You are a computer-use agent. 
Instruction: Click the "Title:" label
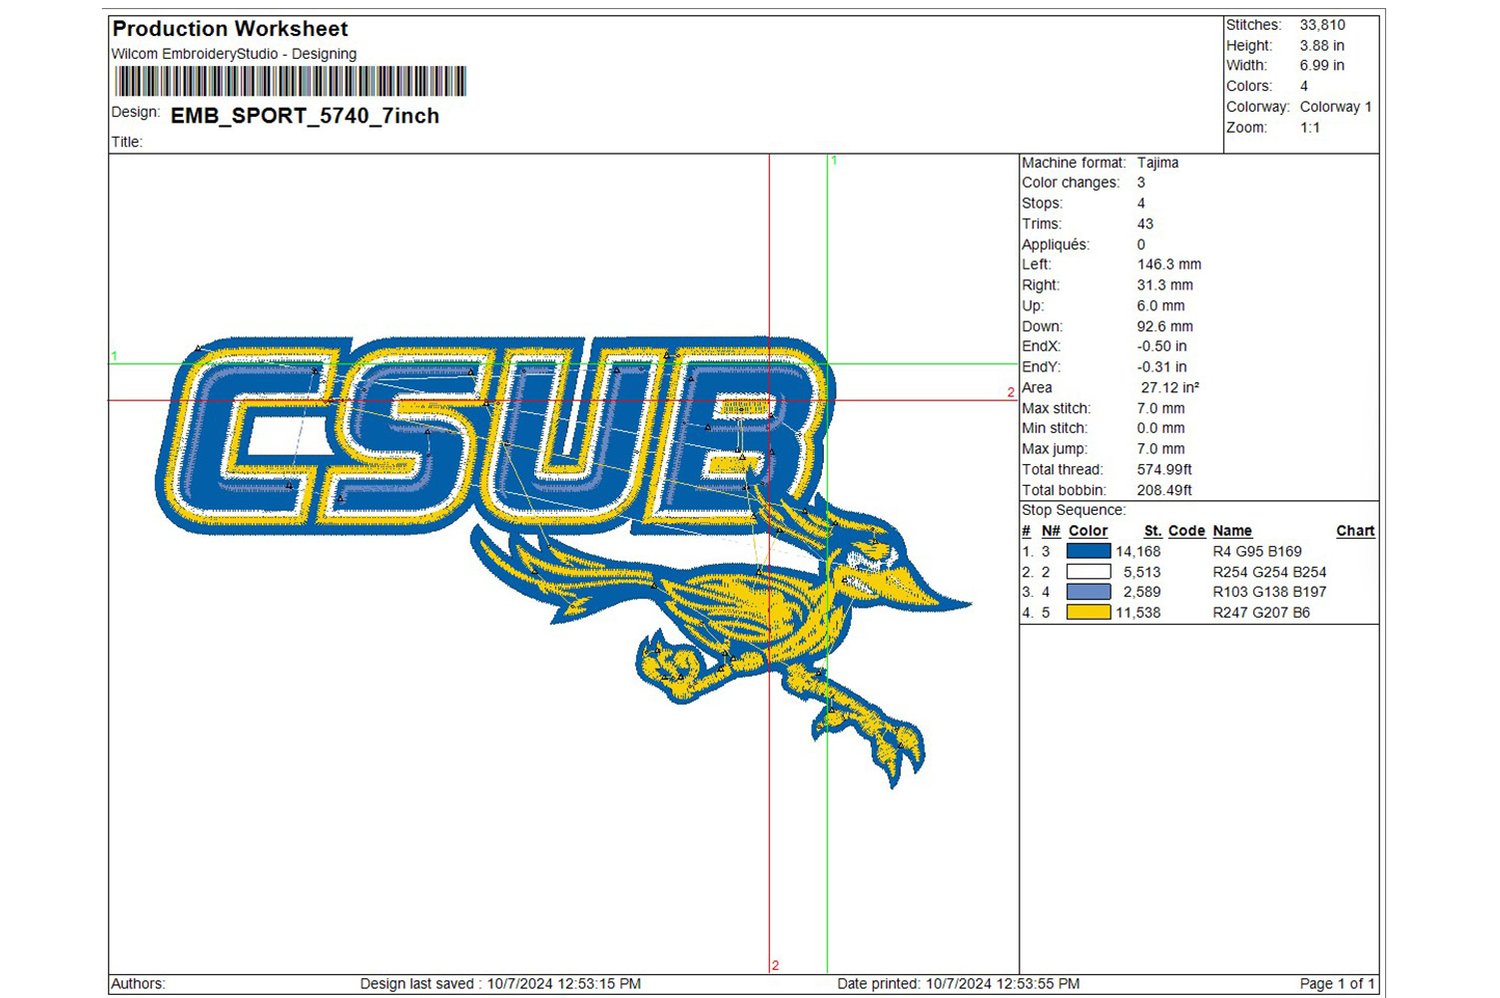pyautogui.click(x=127, y=142)
